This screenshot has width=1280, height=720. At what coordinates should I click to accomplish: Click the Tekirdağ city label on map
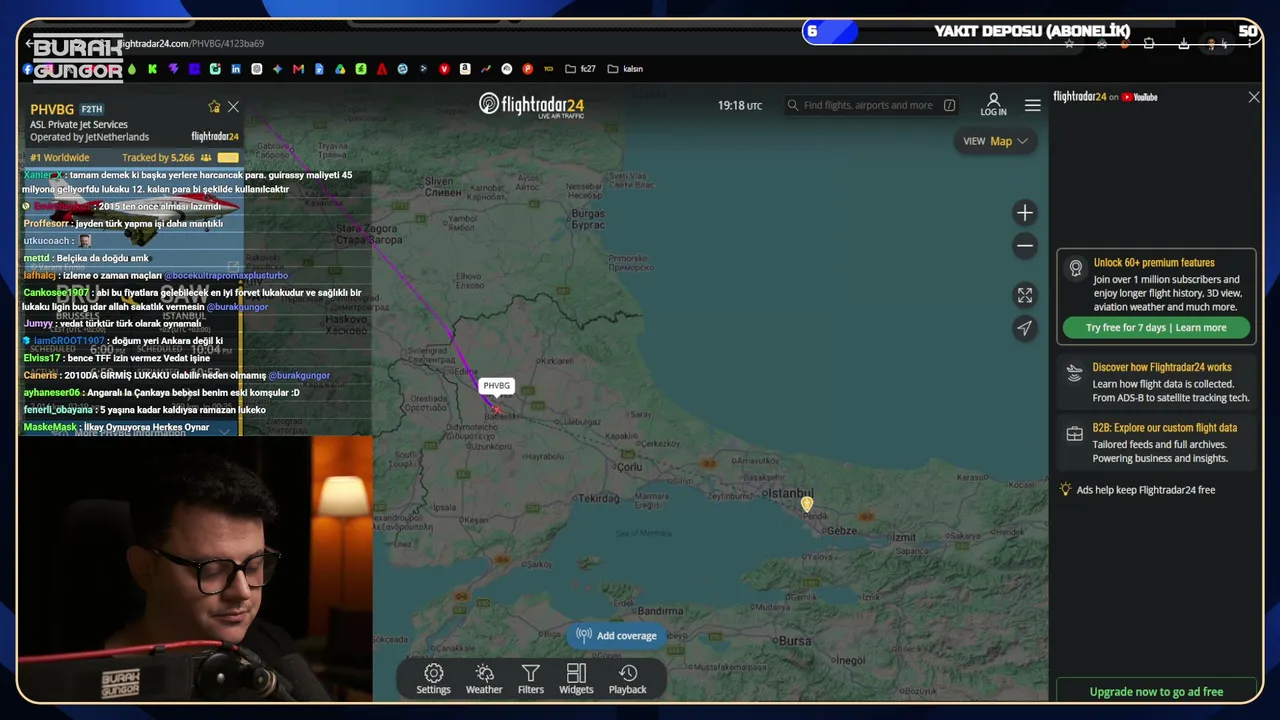[600, 498]
